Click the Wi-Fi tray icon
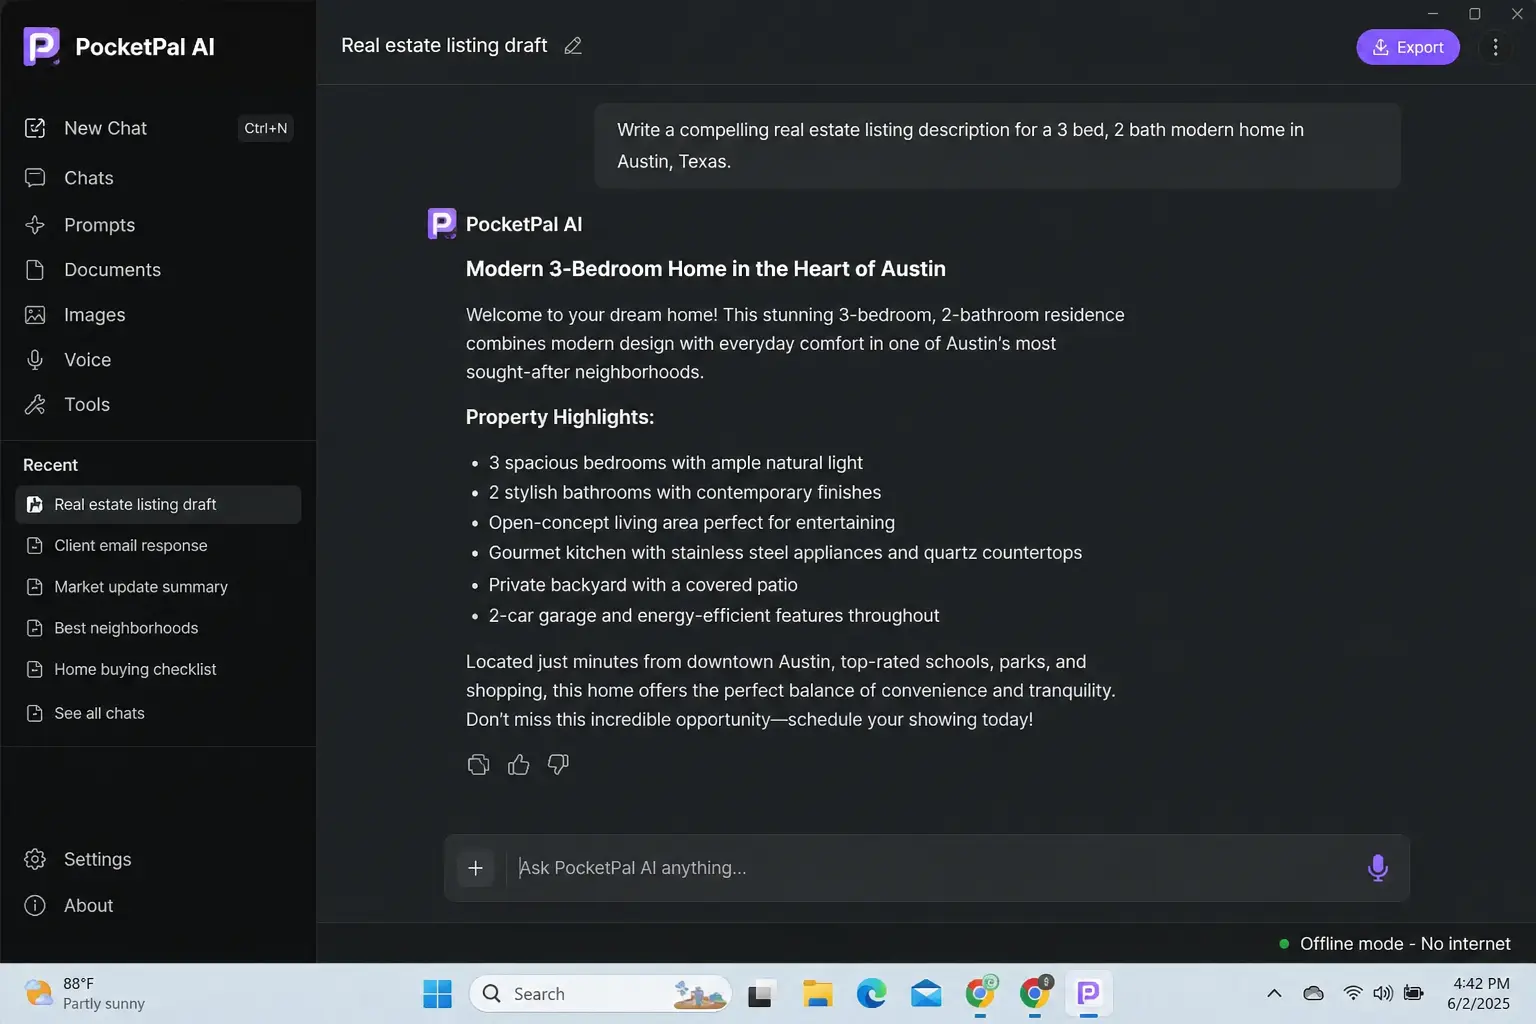Viewport: 1536px width, 1024px height. (x=1353, y=994)
